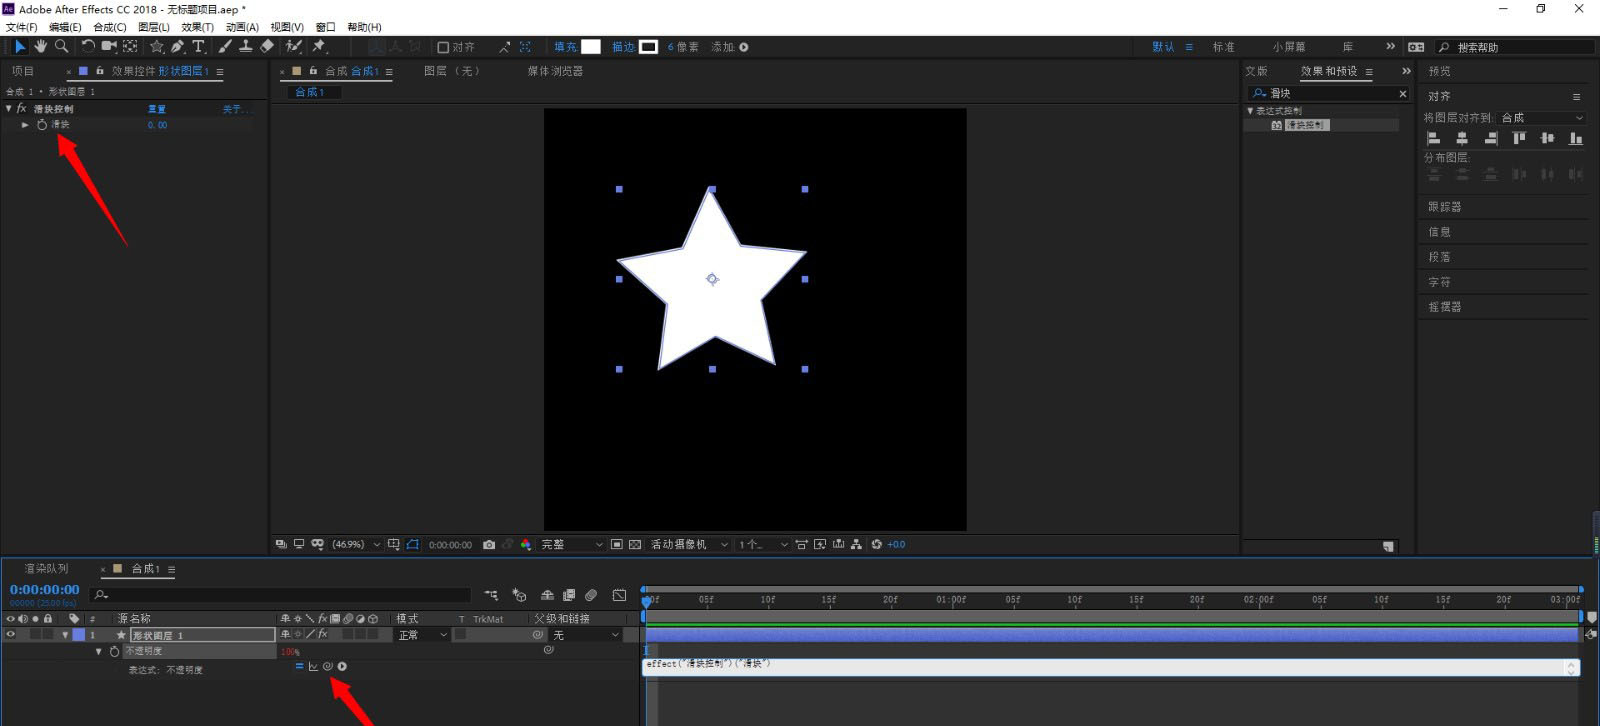Switch to the 媒体浏览器 tab
This screenshot has height=726, width=1600.
(x=555, y=71)
